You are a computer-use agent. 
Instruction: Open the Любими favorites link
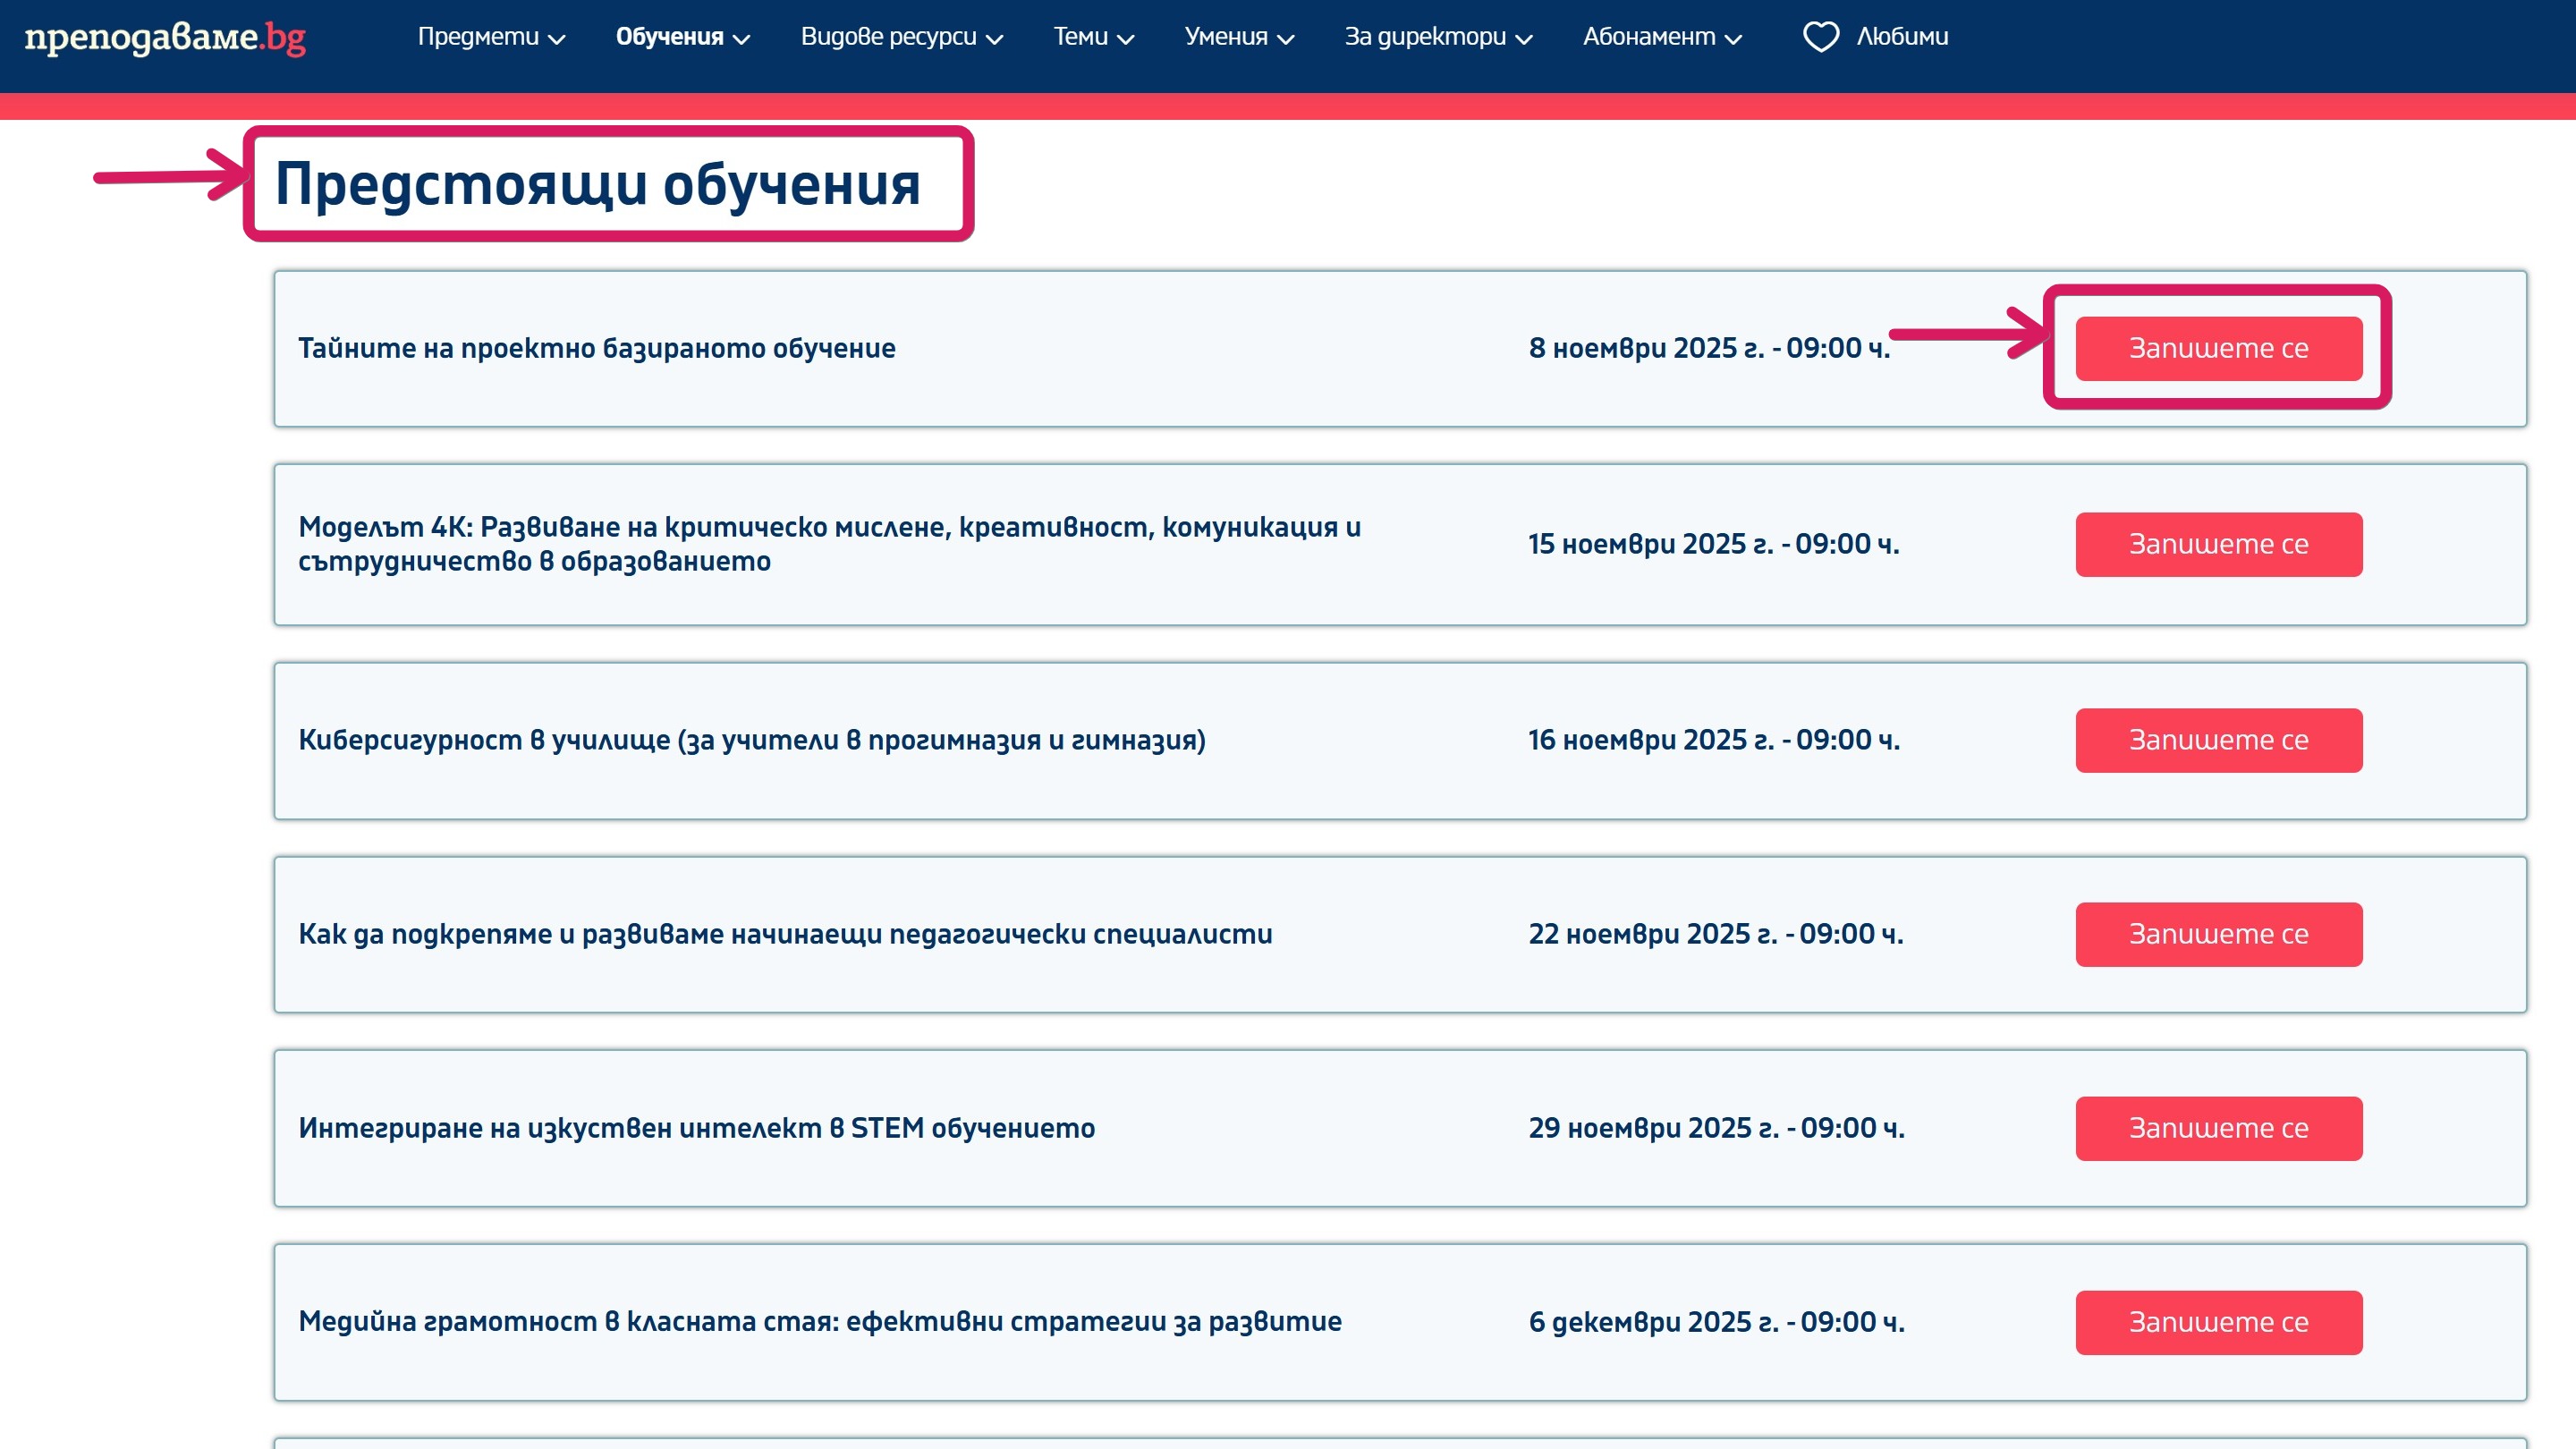click(1901, 37)
